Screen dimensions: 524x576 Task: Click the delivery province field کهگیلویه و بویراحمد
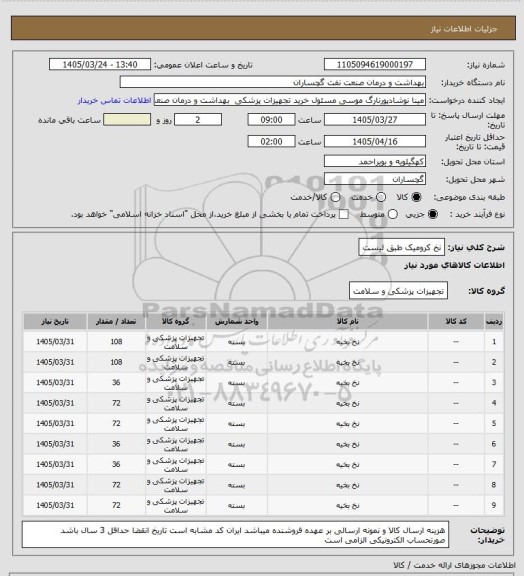[375, 161]
